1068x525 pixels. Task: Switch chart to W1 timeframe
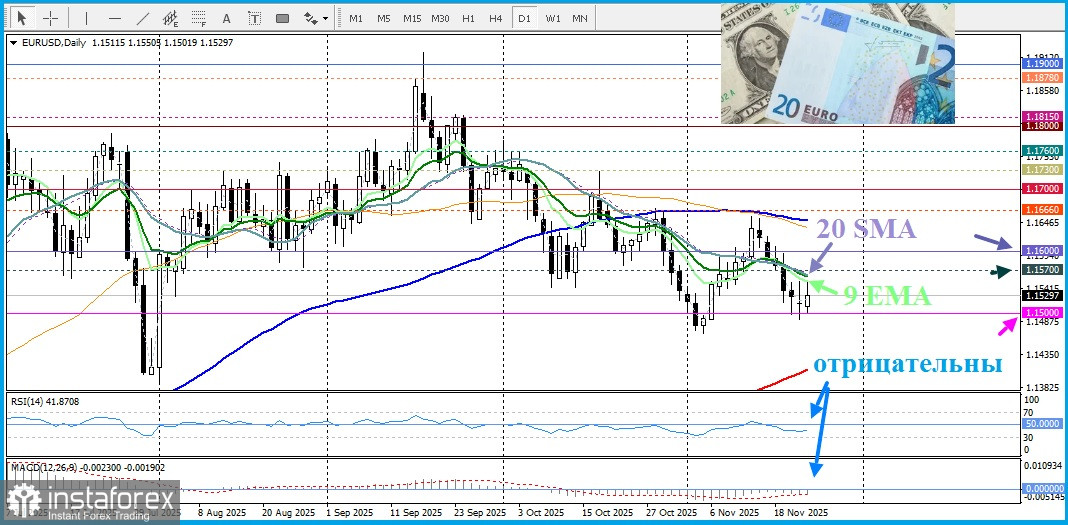(x=552, y=18)
